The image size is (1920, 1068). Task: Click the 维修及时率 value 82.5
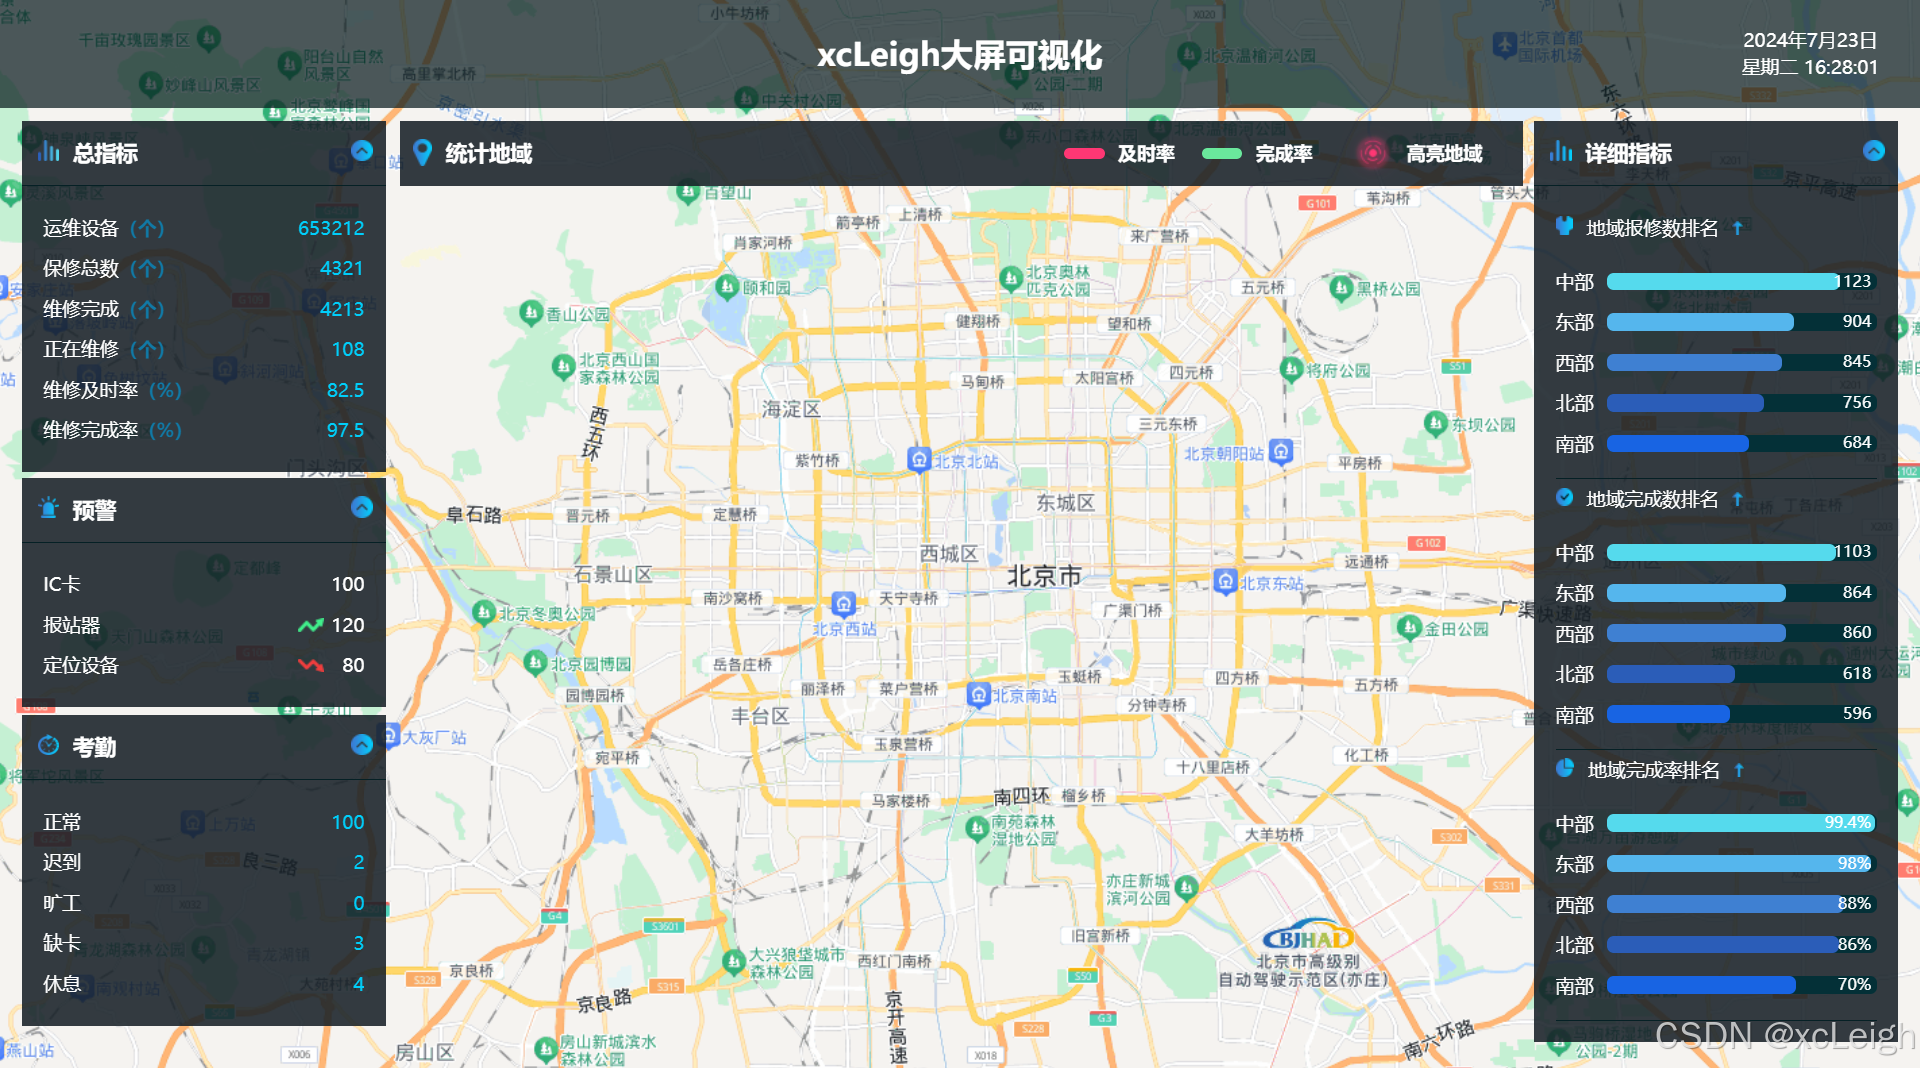(346, 390)
